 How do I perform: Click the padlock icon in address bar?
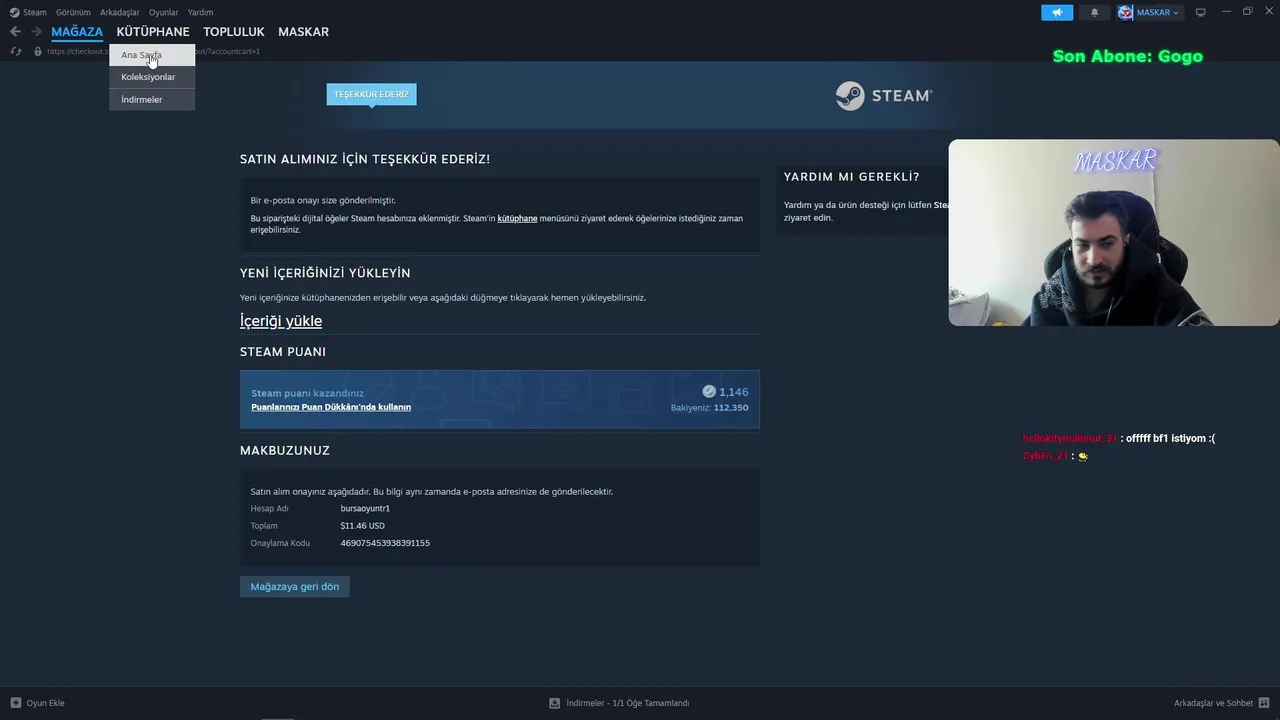click(38, 51)
